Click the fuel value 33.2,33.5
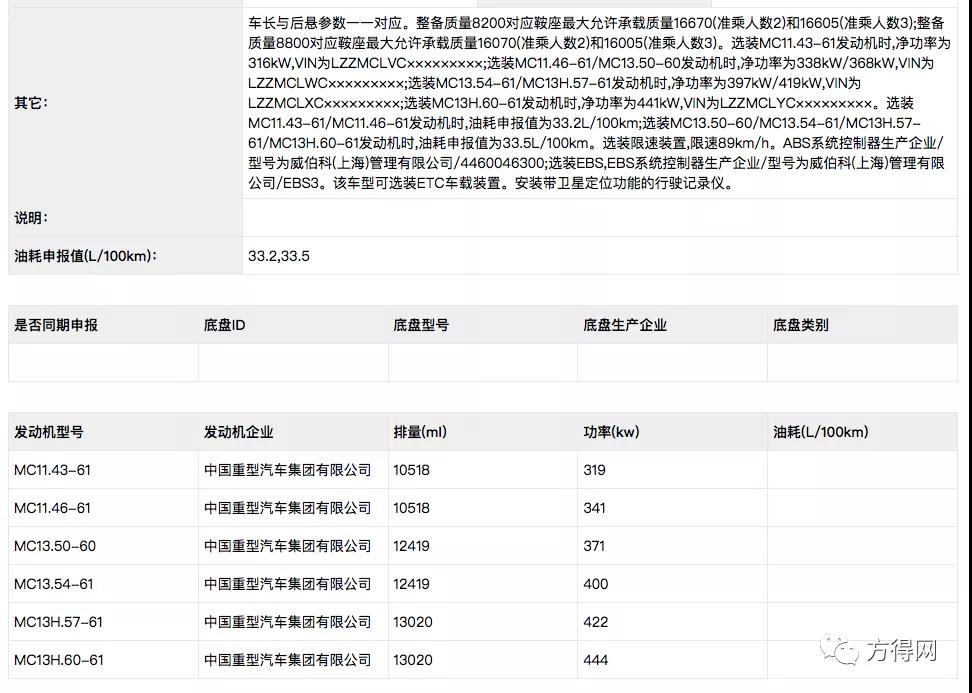The width and height of the screenshot is (972, 693). [276, 256]
